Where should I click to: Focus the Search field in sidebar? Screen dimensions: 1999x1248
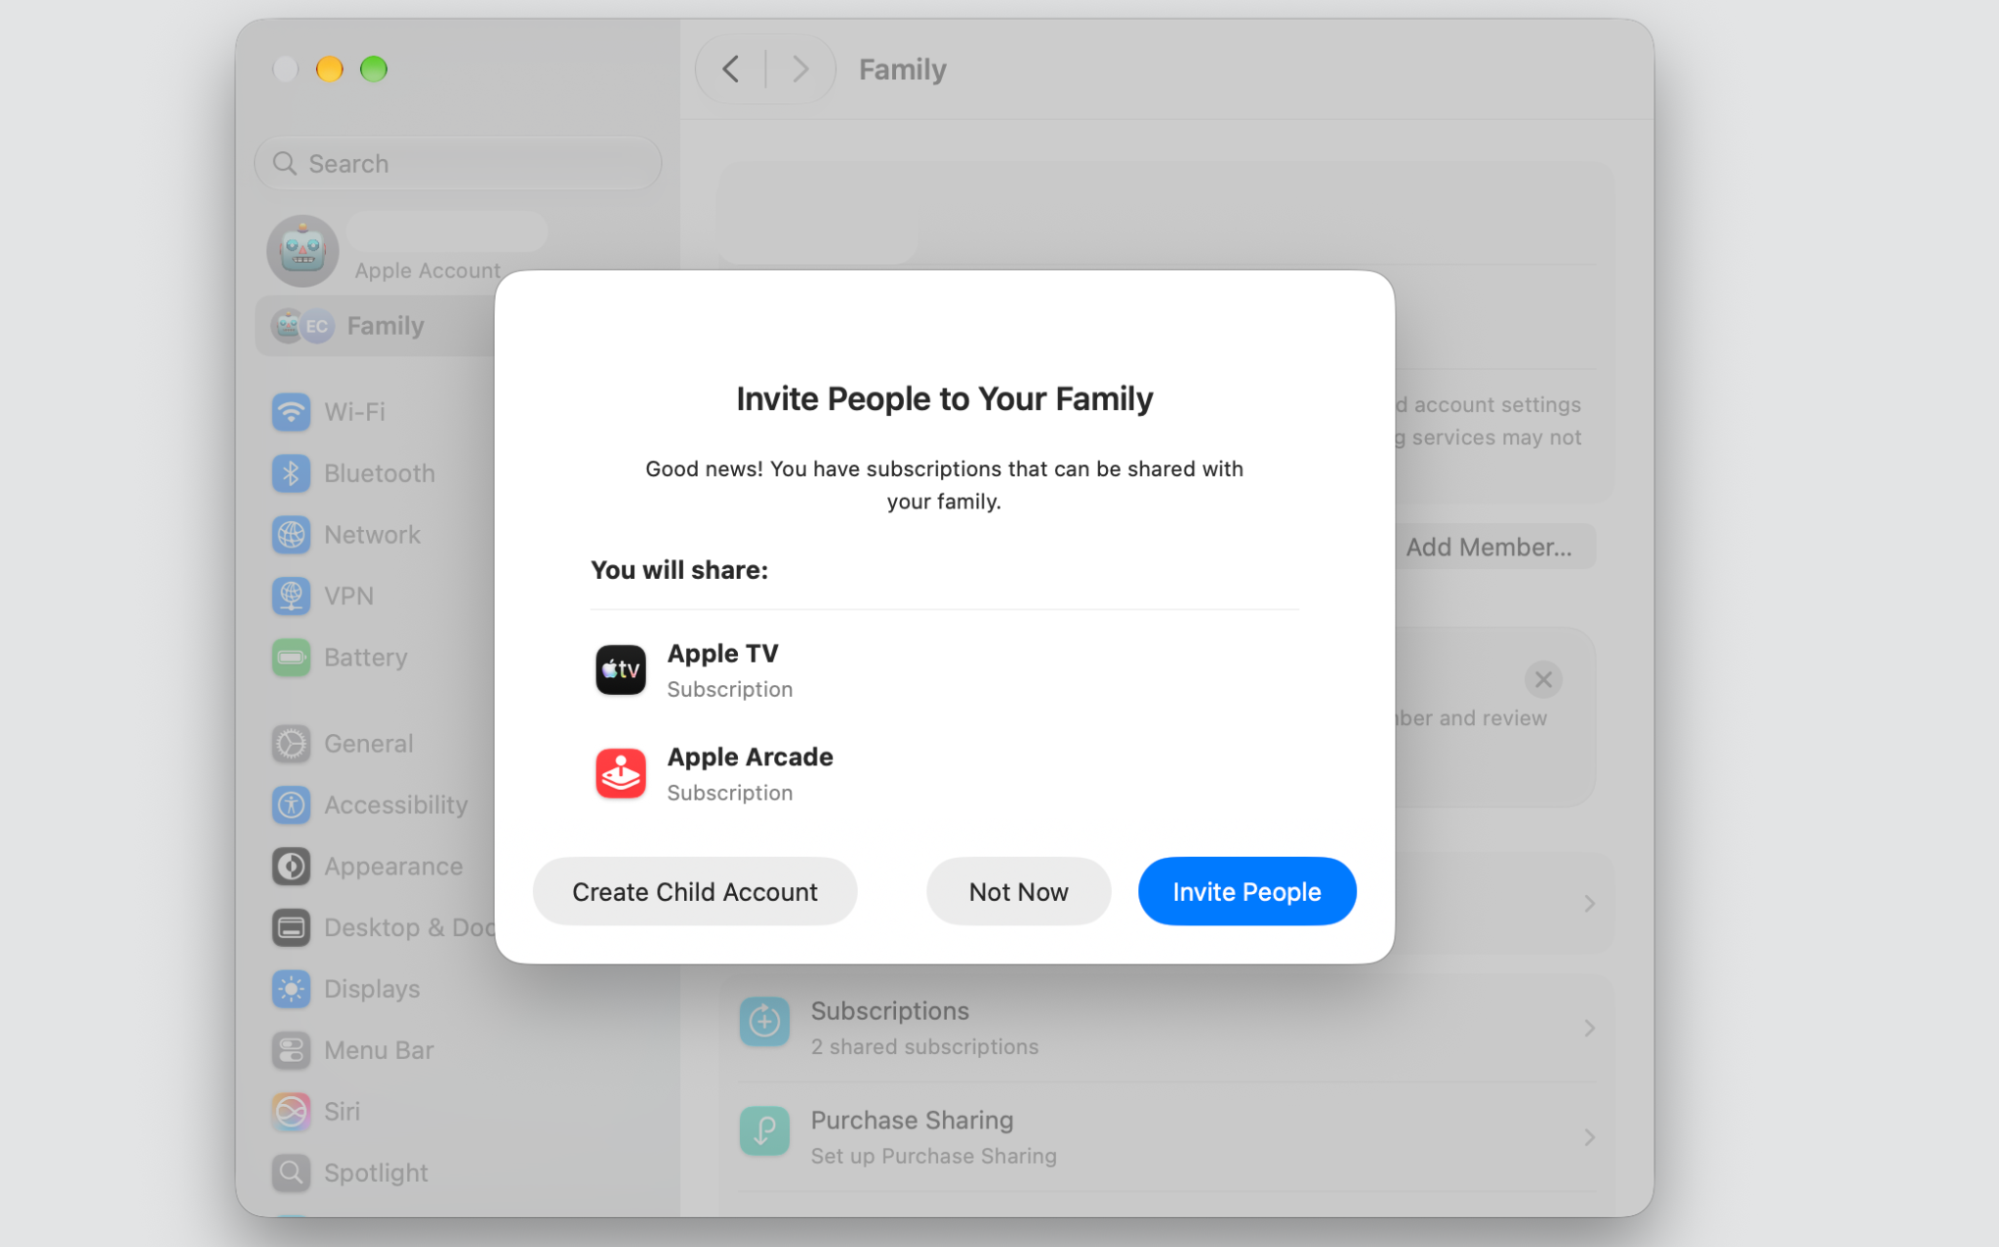pos(458,163)
